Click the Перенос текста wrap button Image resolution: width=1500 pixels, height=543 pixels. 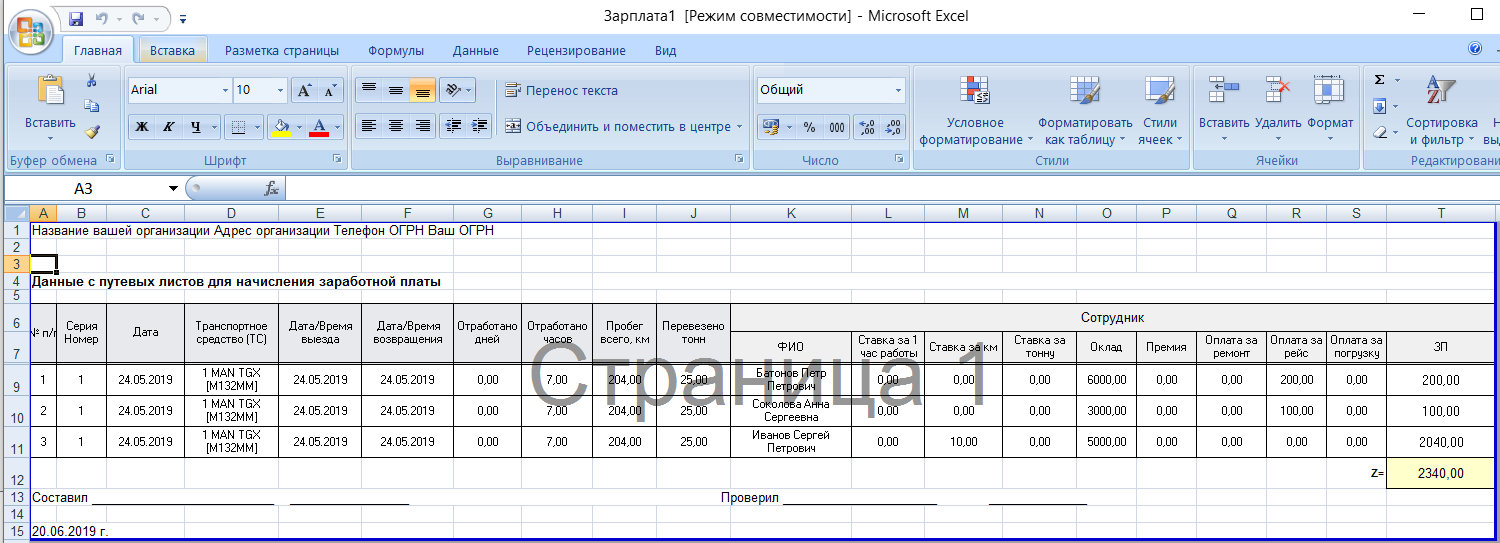click(561, 90)
